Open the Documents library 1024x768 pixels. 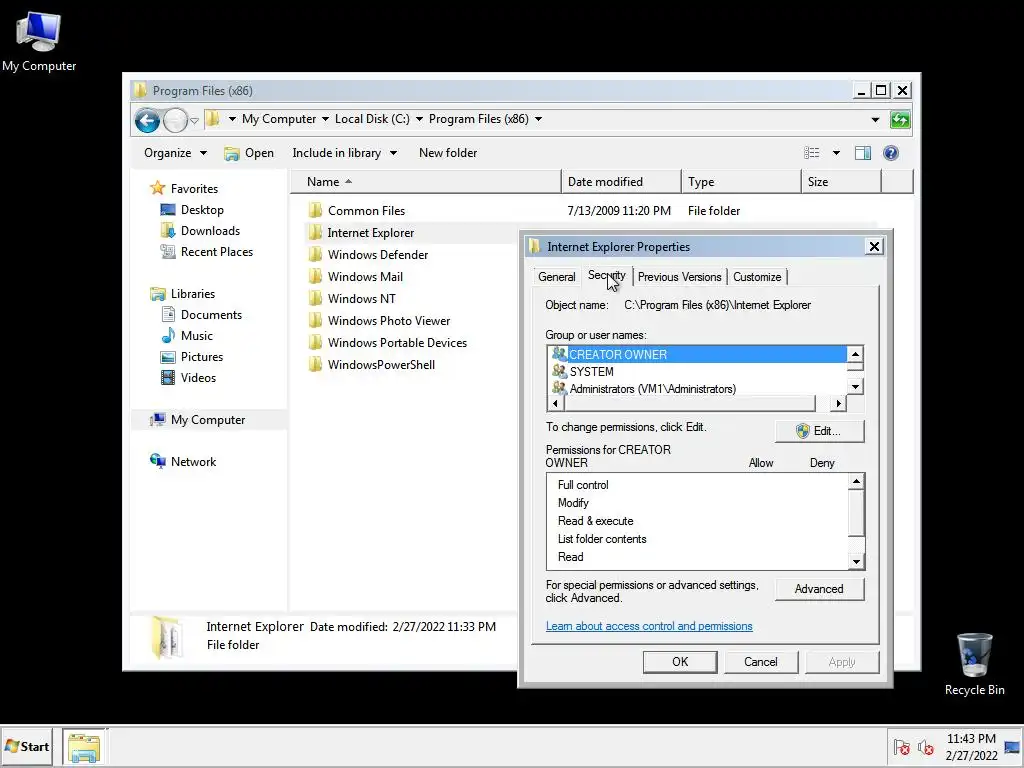(x=211, y=315)
